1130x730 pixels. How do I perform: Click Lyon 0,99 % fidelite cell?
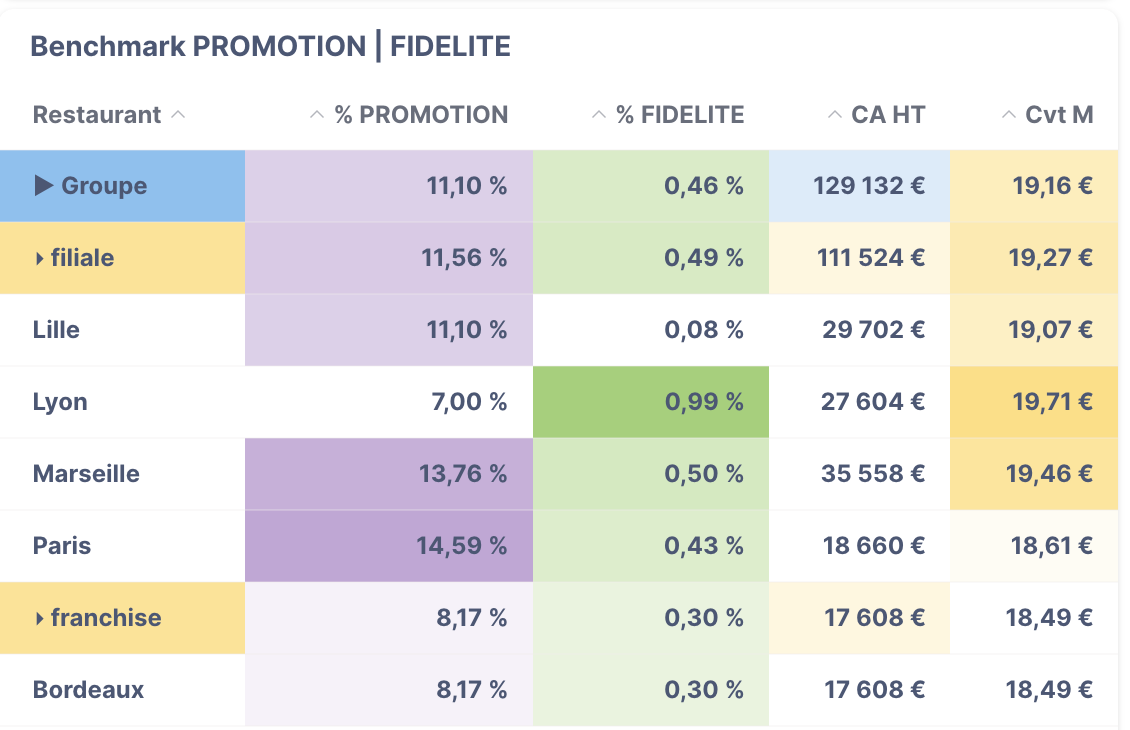click(x=704, y=402)
